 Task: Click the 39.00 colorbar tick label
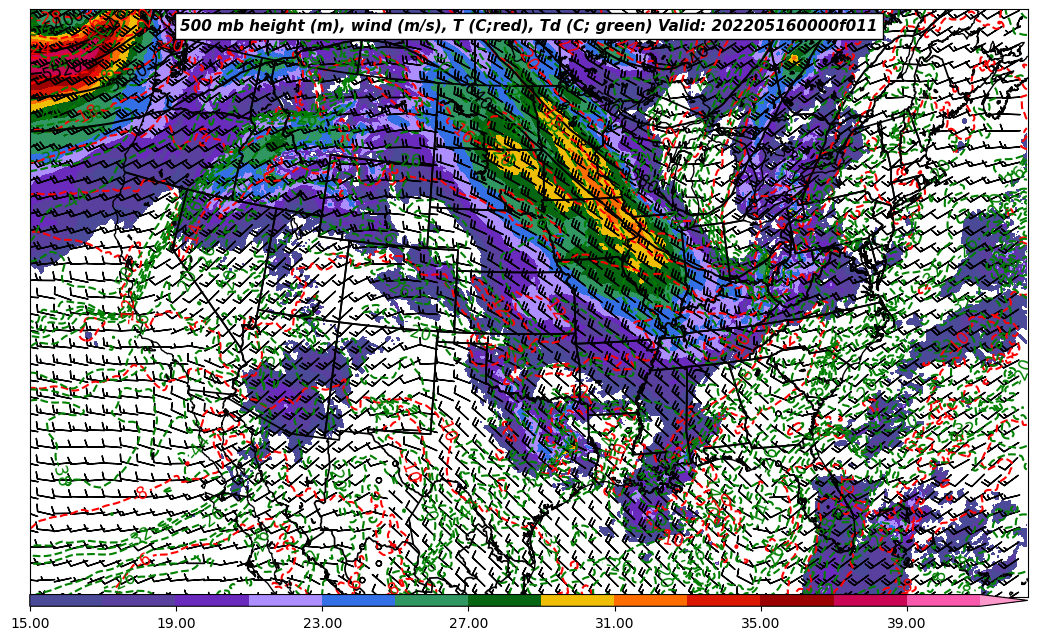(906, 623)
